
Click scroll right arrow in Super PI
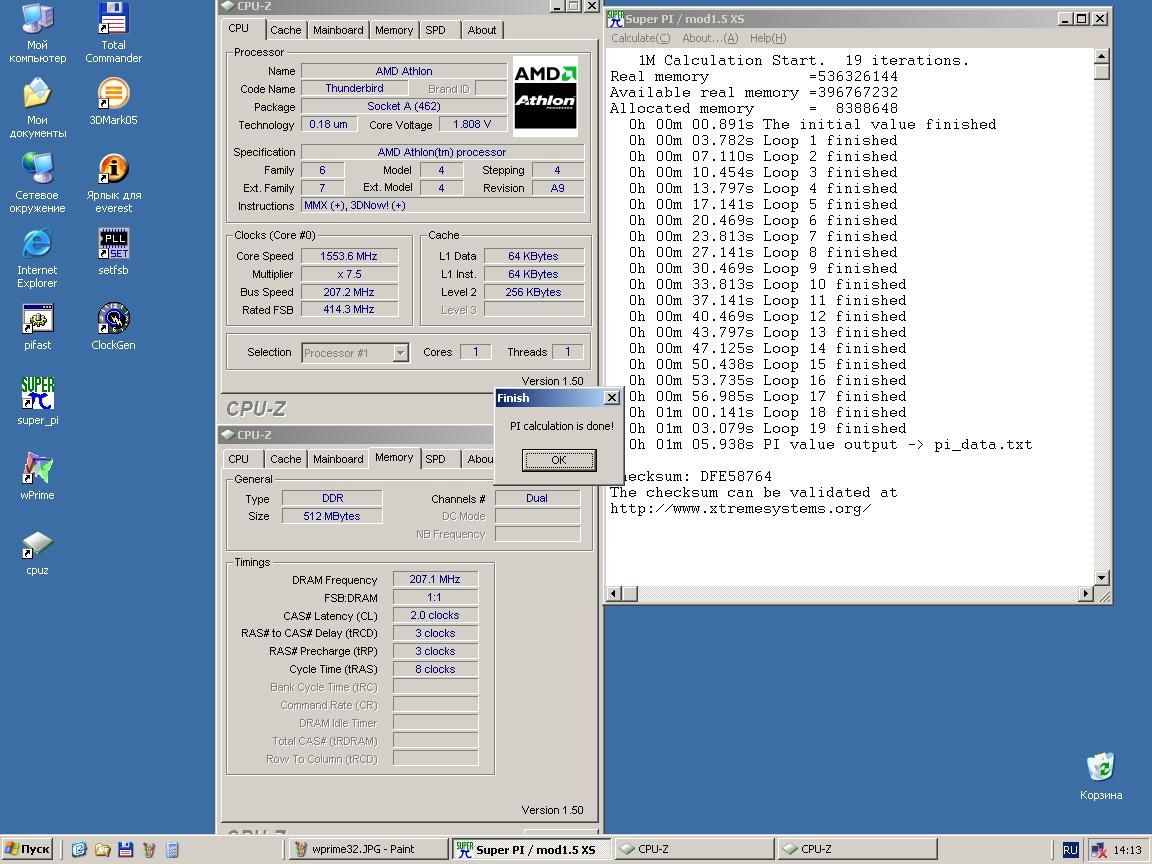click(1086, 593)
